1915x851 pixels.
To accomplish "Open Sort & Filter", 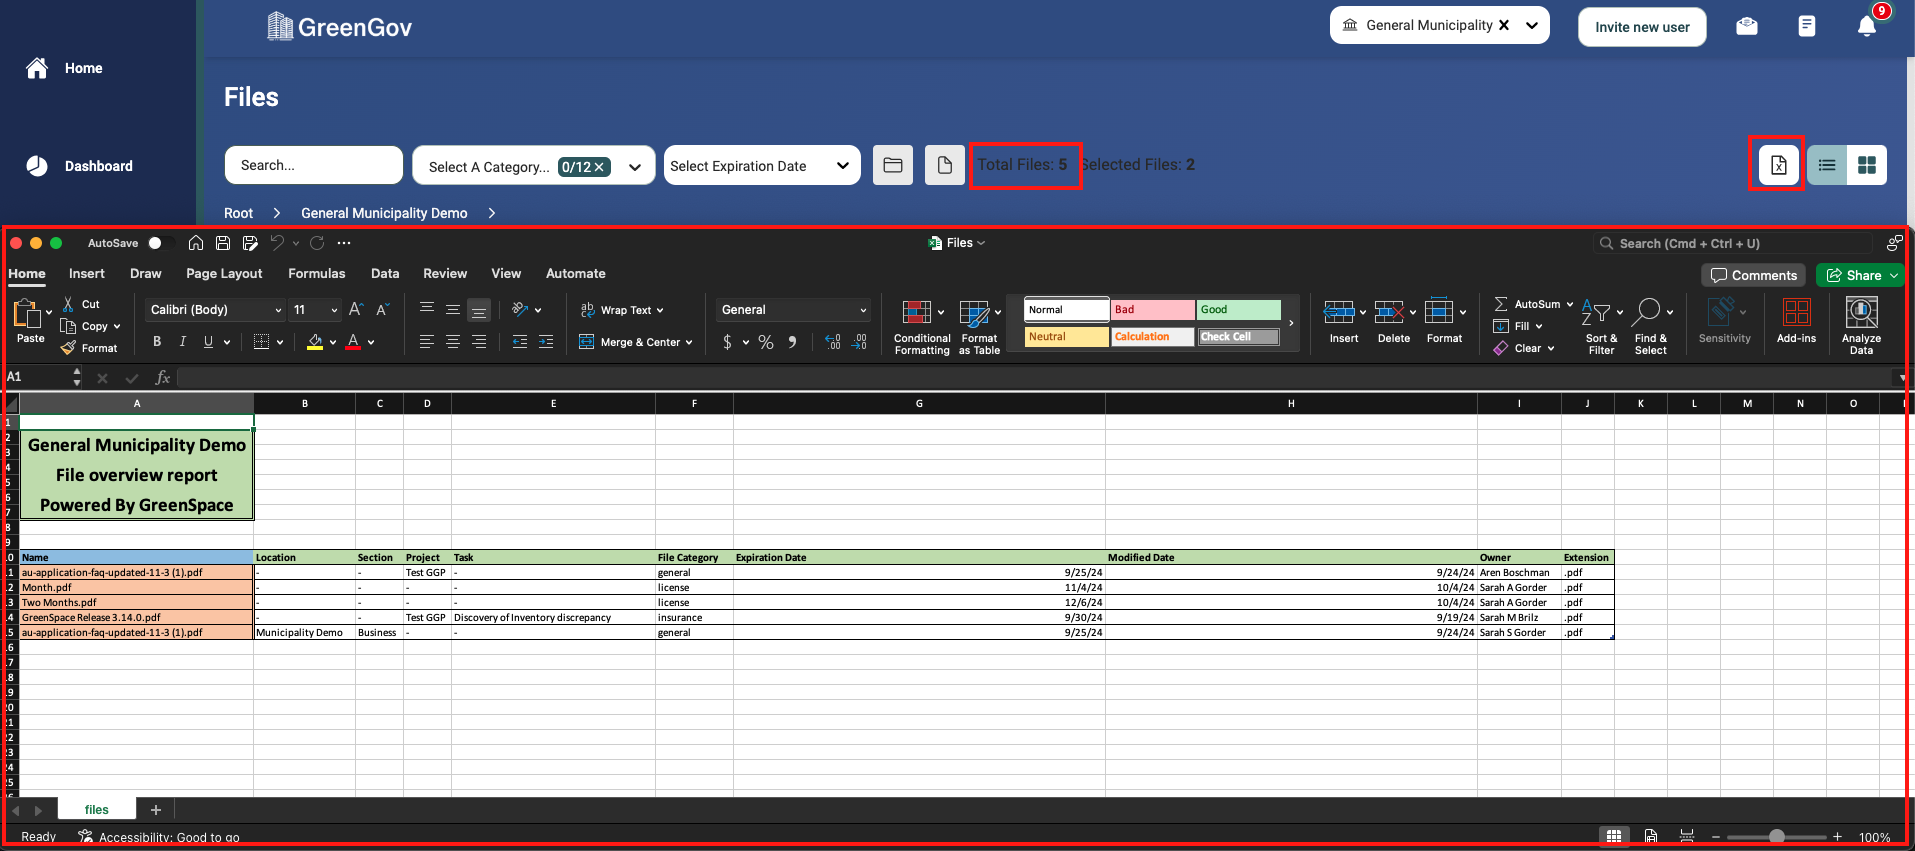I will click(x=1601, y=327).
